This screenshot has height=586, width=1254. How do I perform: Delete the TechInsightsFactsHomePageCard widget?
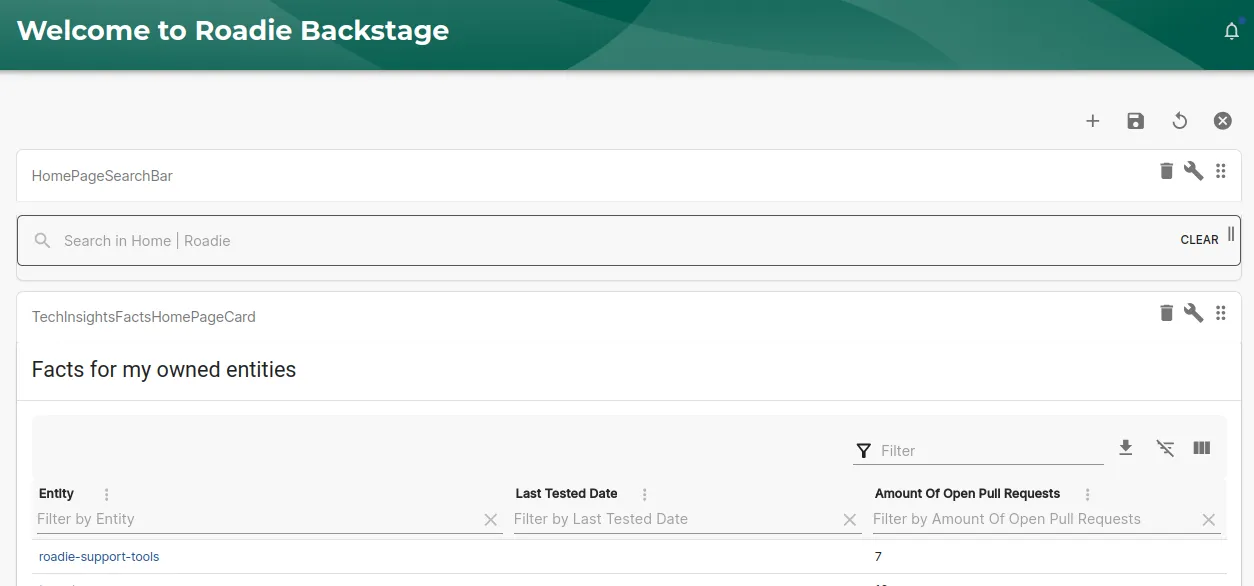1166,313
